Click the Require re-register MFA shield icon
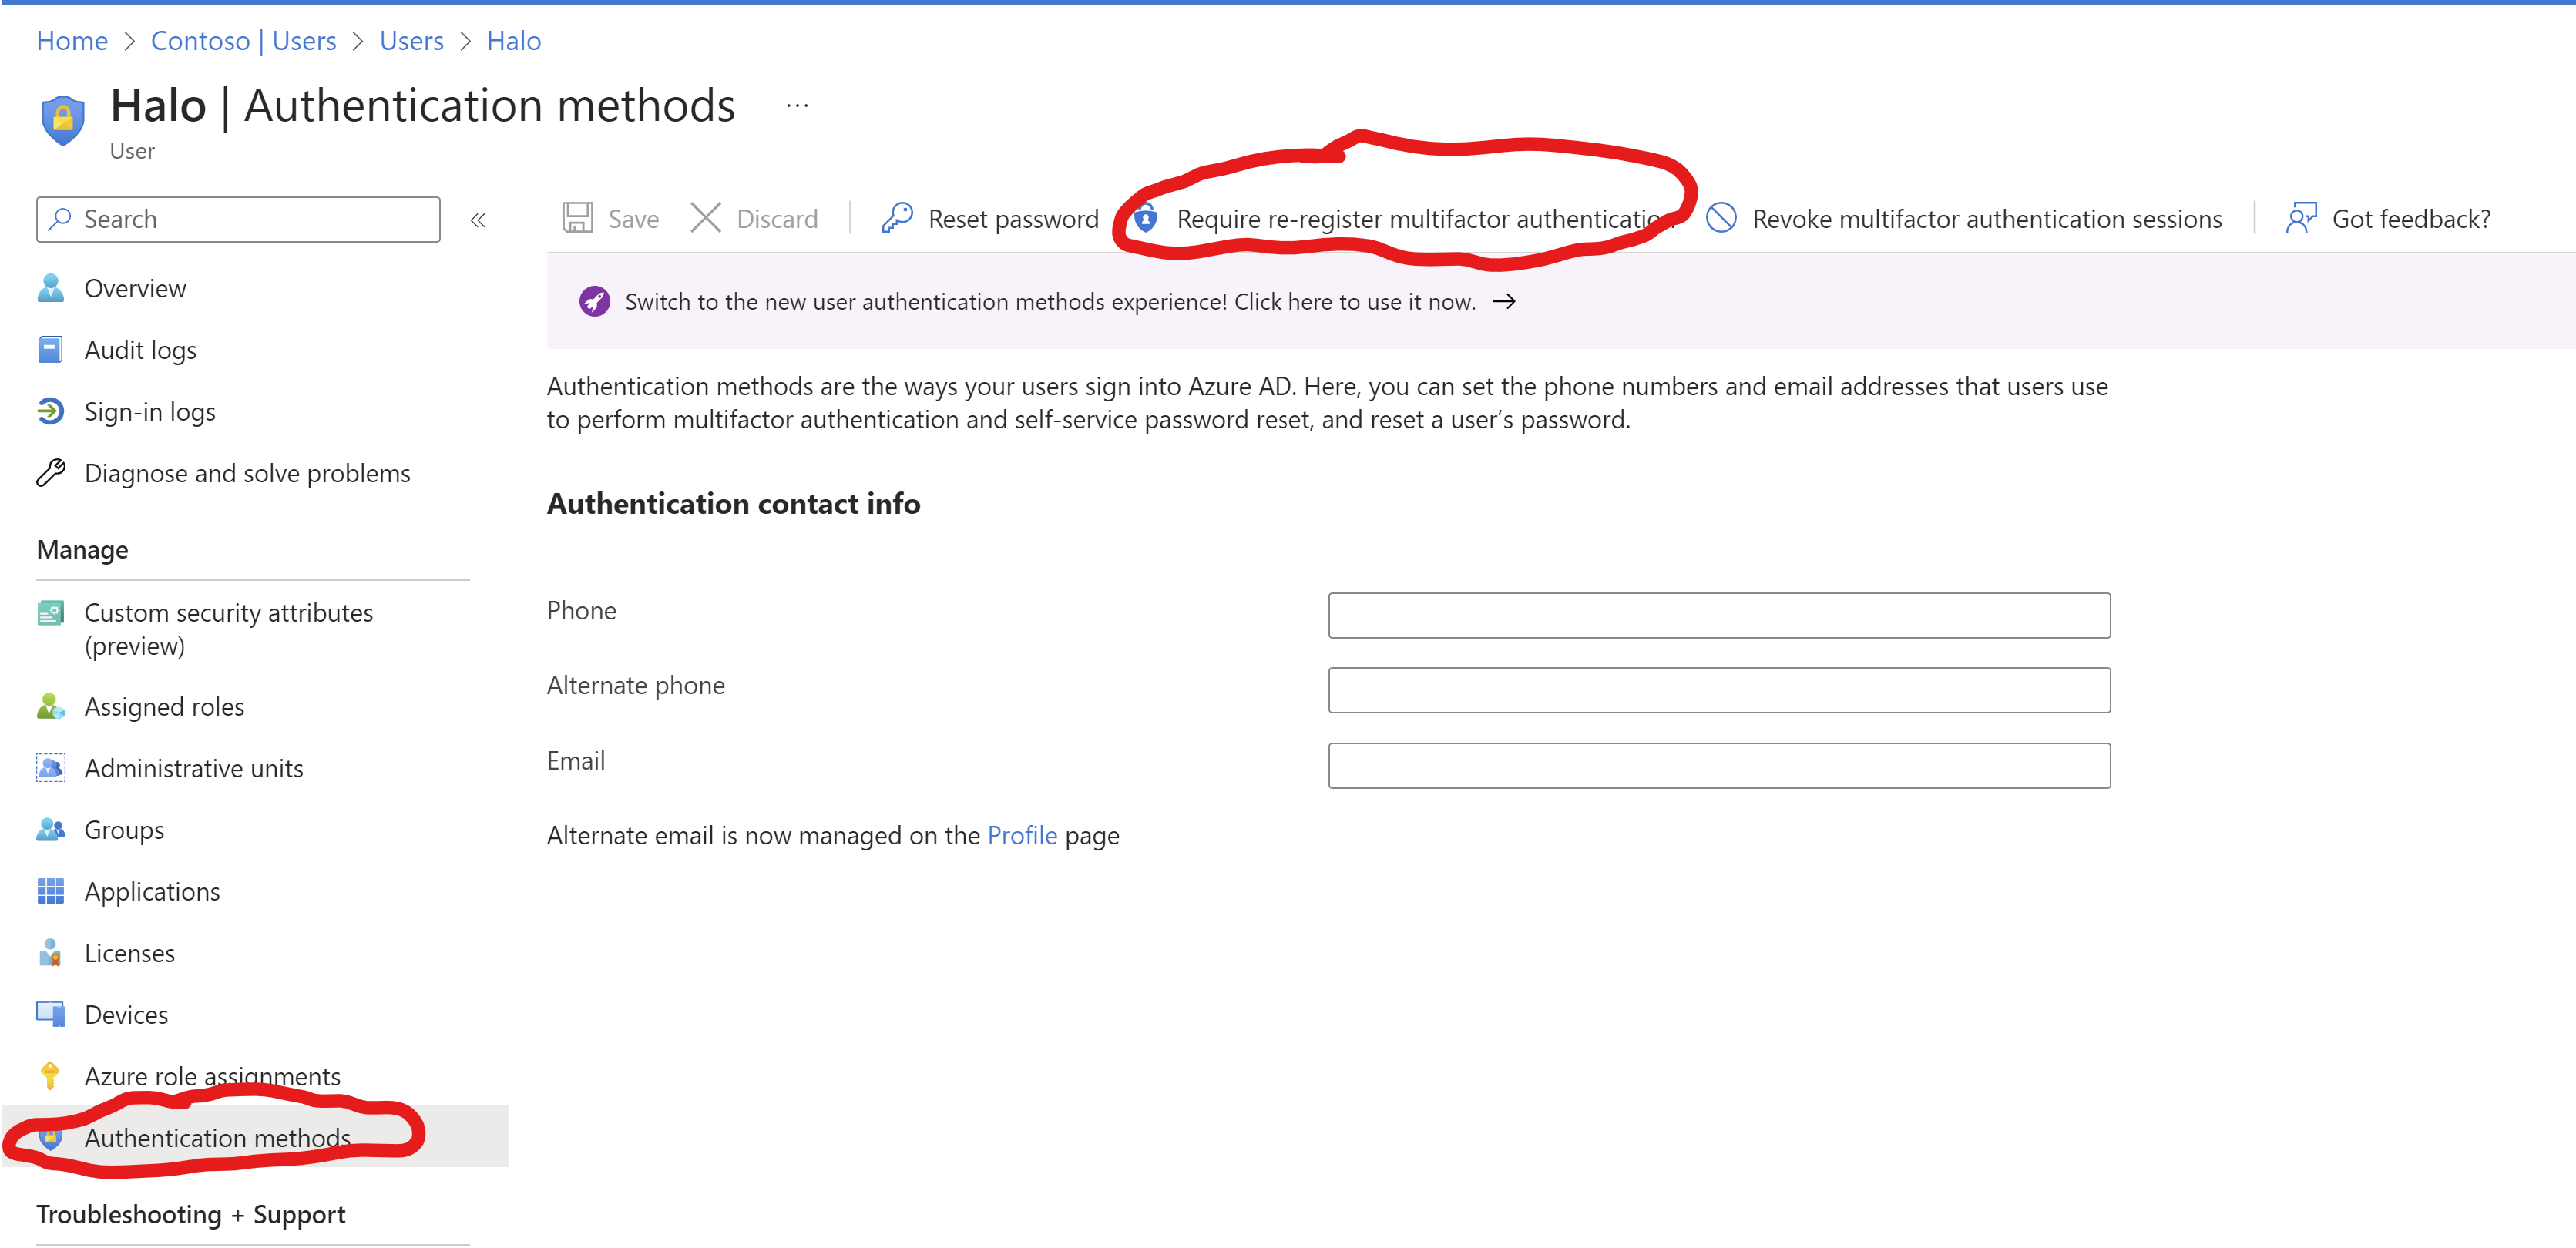The image size is (2576, 1248). tap(1146, 218)
